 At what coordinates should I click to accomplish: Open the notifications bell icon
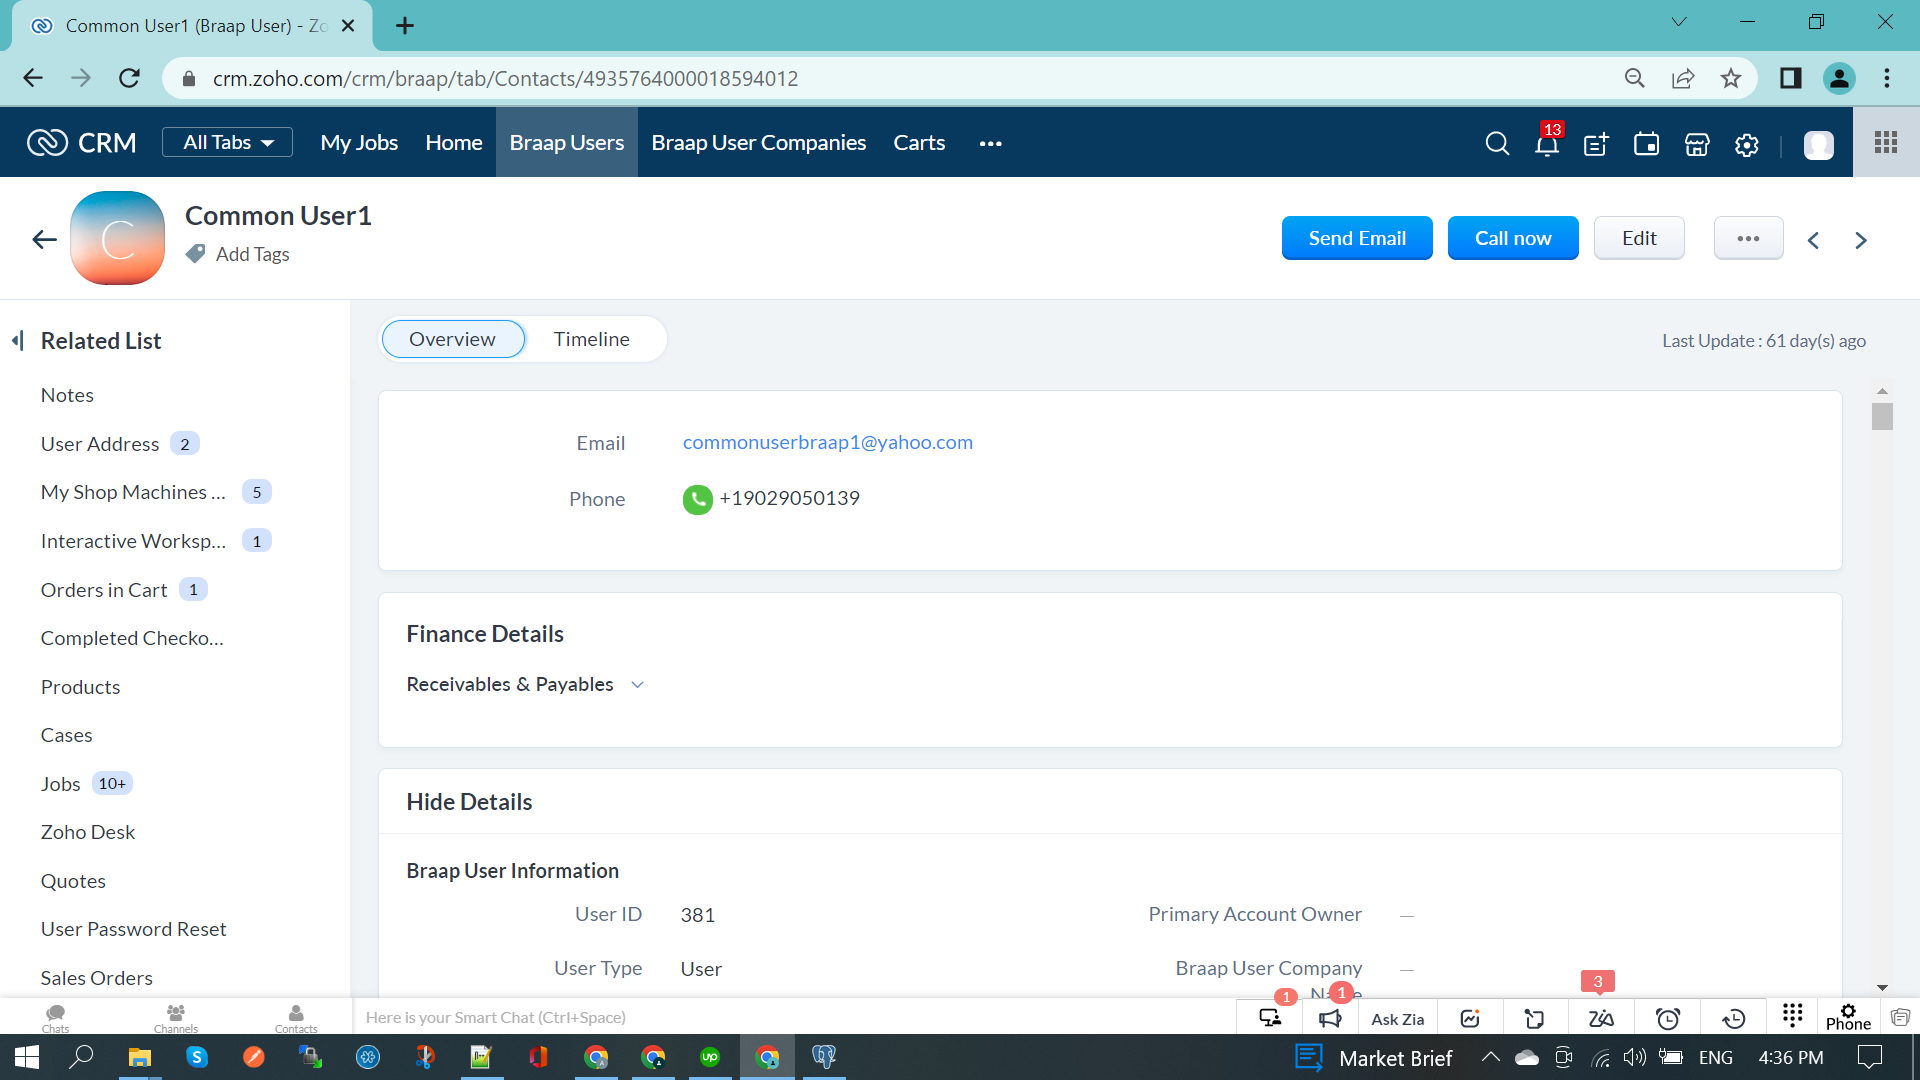click(1546, 144)
